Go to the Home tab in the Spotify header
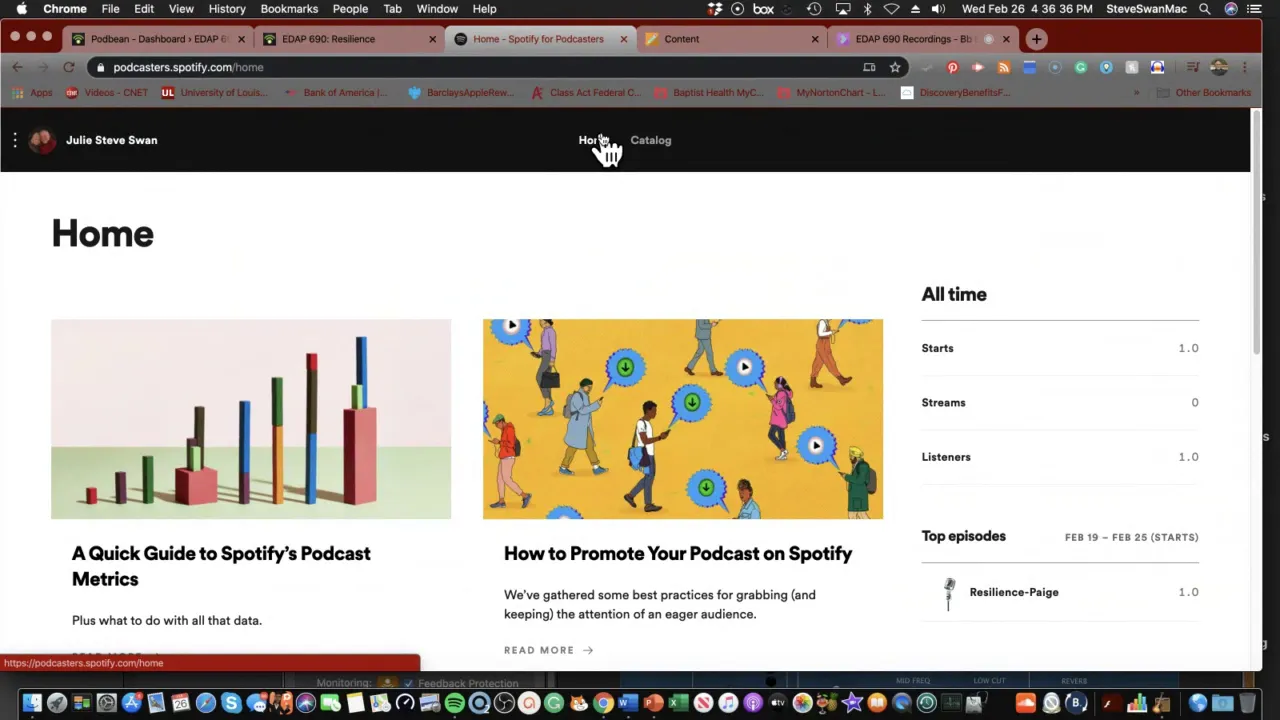The width and height of the screenshot is (1280, 720). click(x=592, y=140)
